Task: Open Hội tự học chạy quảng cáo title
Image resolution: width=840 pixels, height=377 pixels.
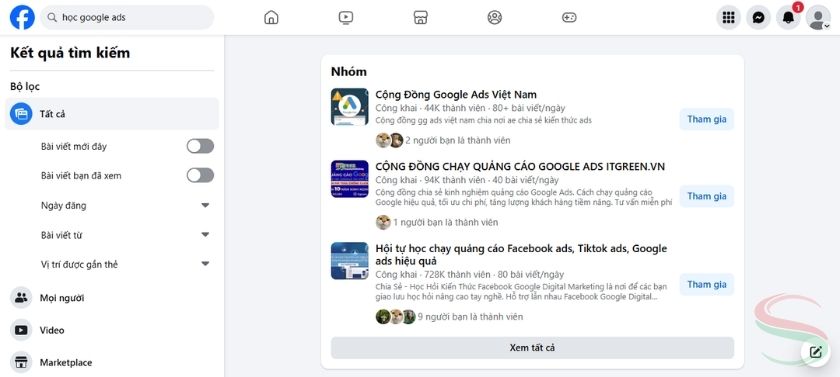Action: coord(521,254)
